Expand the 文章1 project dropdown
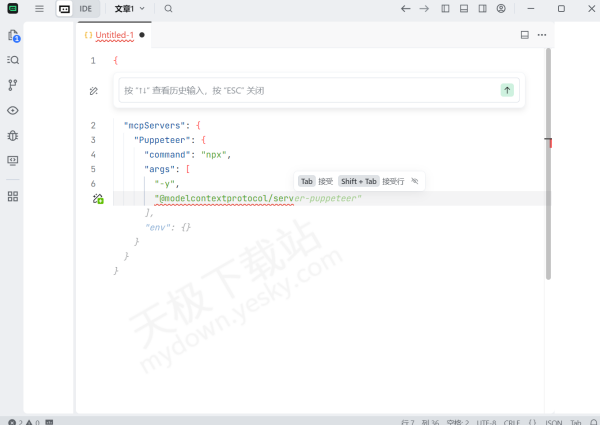The width and height of the screenshot is (600, 425). click(129, 8)
